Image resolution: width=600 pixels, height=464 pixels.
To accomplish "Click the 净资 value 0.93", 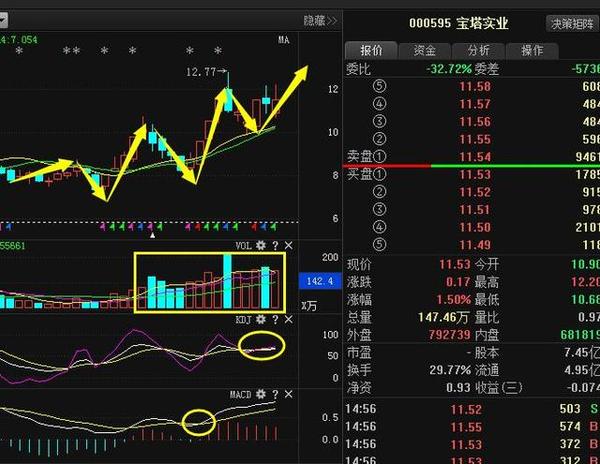I will tap(458, 387).
